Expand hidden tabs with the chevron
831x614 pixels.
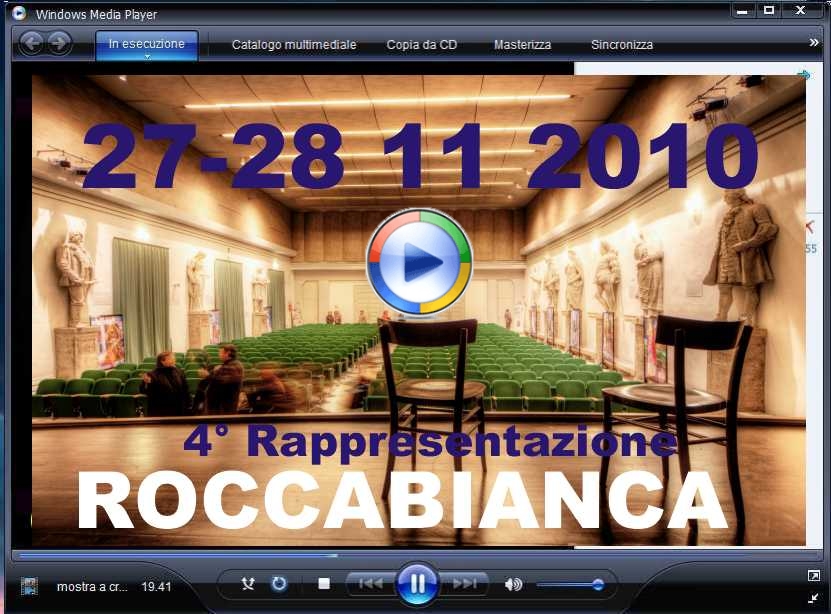tap(814, 43)
